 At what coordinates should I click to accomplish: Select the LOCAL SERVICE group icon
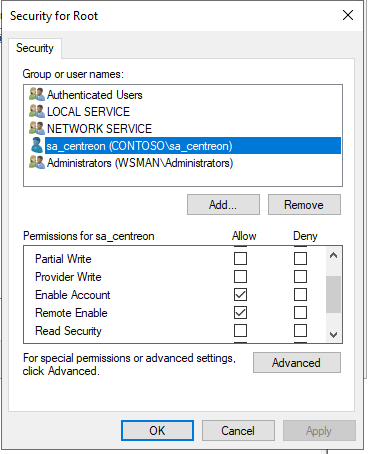(x=37, y=111)
